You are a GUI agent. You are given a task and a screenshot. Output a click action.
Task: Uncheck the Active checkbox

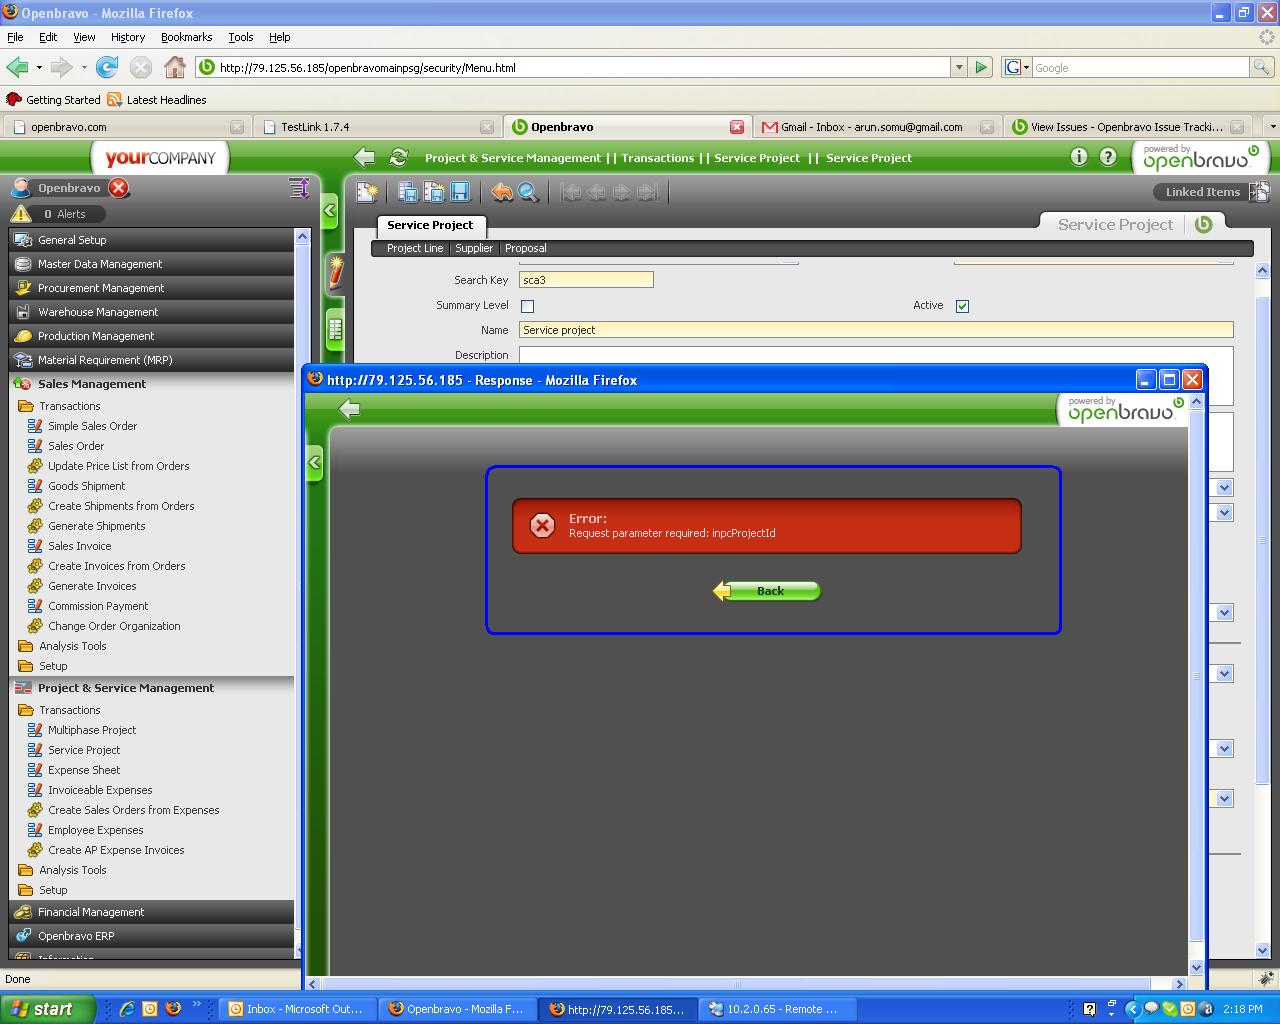(962, 306)
